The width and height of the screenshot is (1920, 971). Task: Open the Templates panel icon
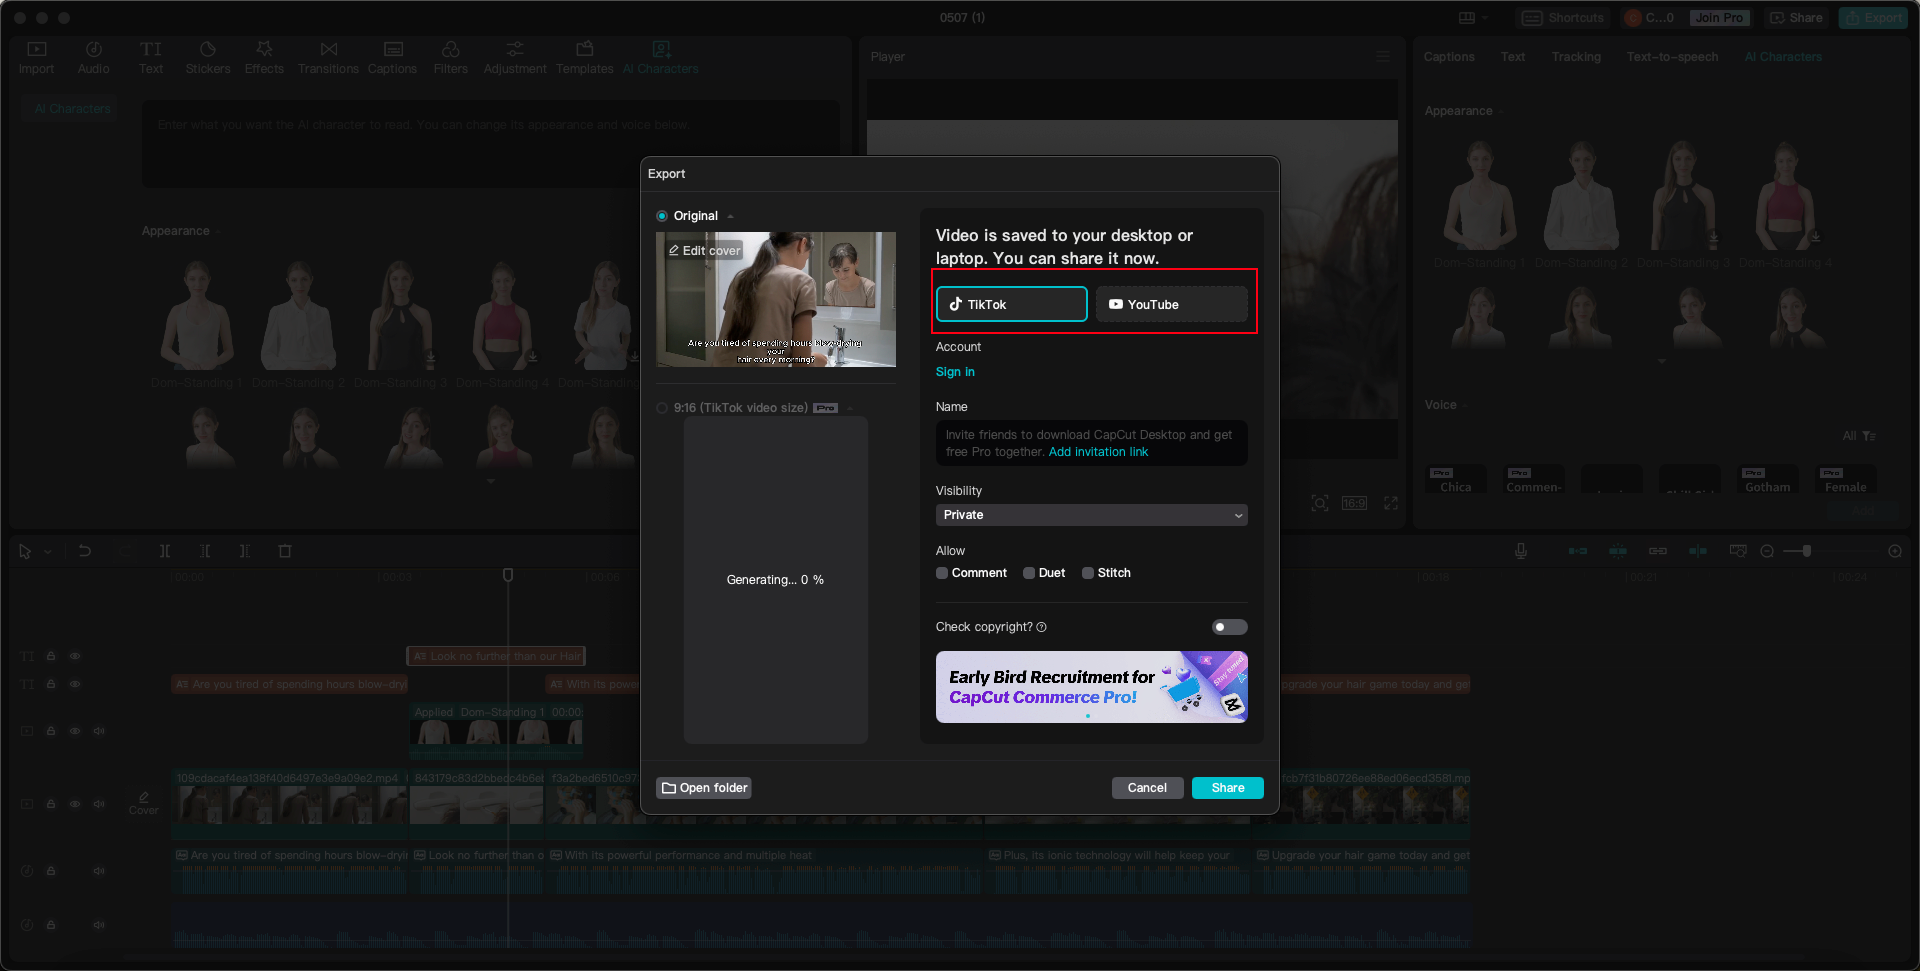click(x=584, y=58)
